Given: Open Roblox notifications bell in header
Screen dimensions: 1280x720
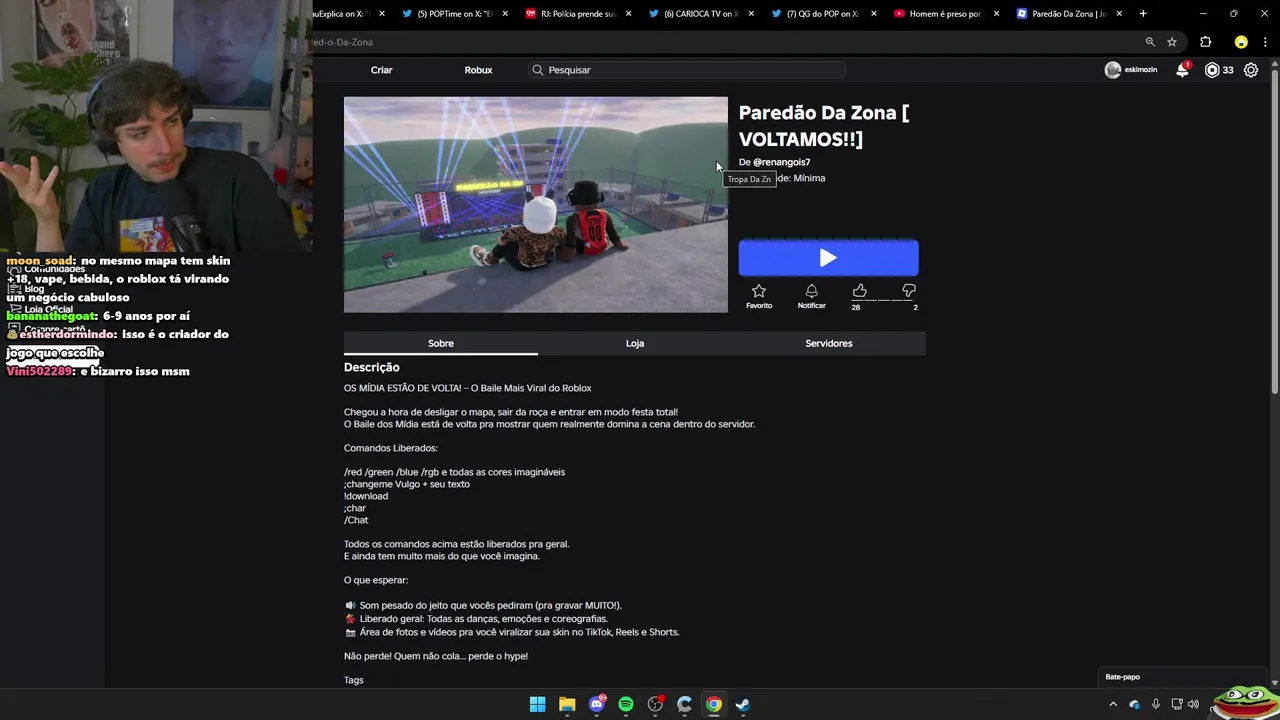Looking at the screenshot, I should pos(1182,70).
